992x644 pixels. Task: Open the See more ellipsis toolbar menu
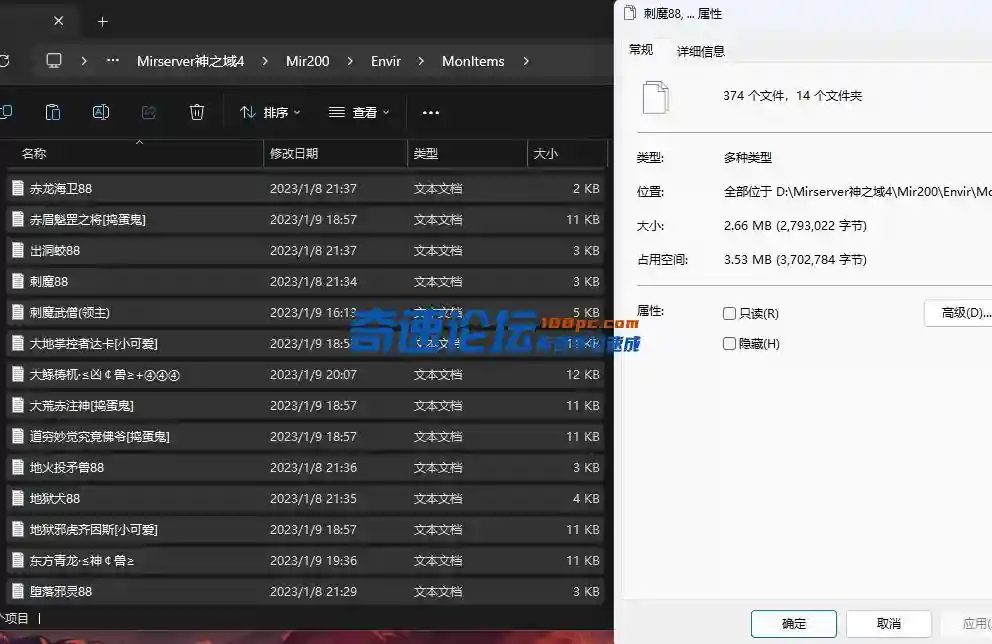point(431,113)
